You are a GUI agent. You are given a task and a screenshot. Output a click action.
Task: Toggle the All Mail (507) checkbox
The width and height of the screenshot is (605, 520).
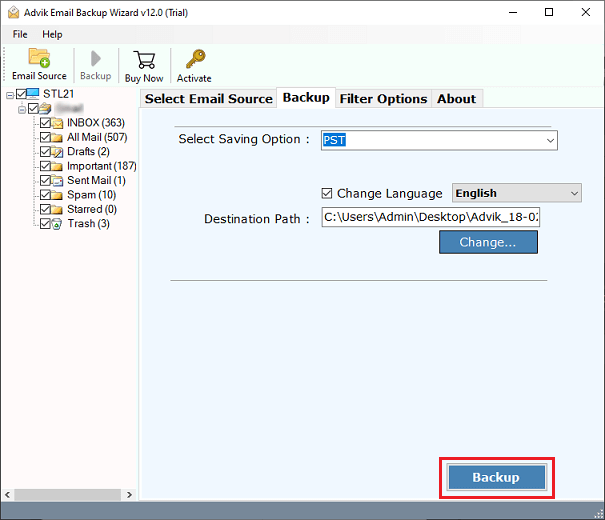(44, 138)
